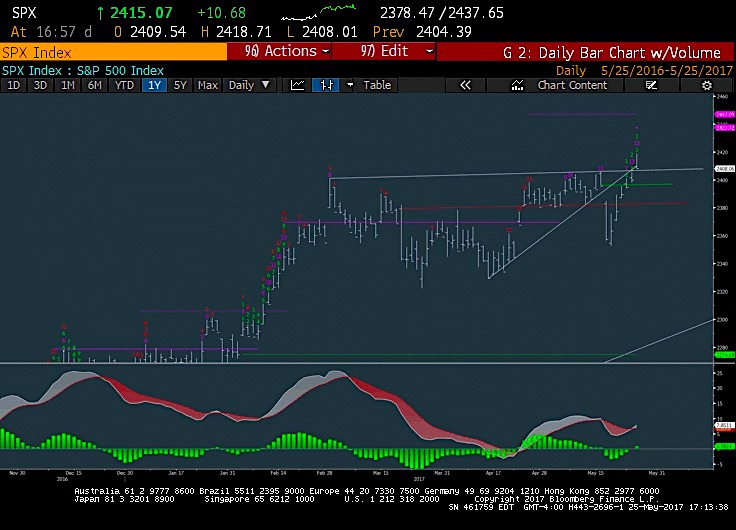Image resolution: width=736 pixels, height=530 pixels.
Task: Set range to 1D
Action: [x=13, y=85]
